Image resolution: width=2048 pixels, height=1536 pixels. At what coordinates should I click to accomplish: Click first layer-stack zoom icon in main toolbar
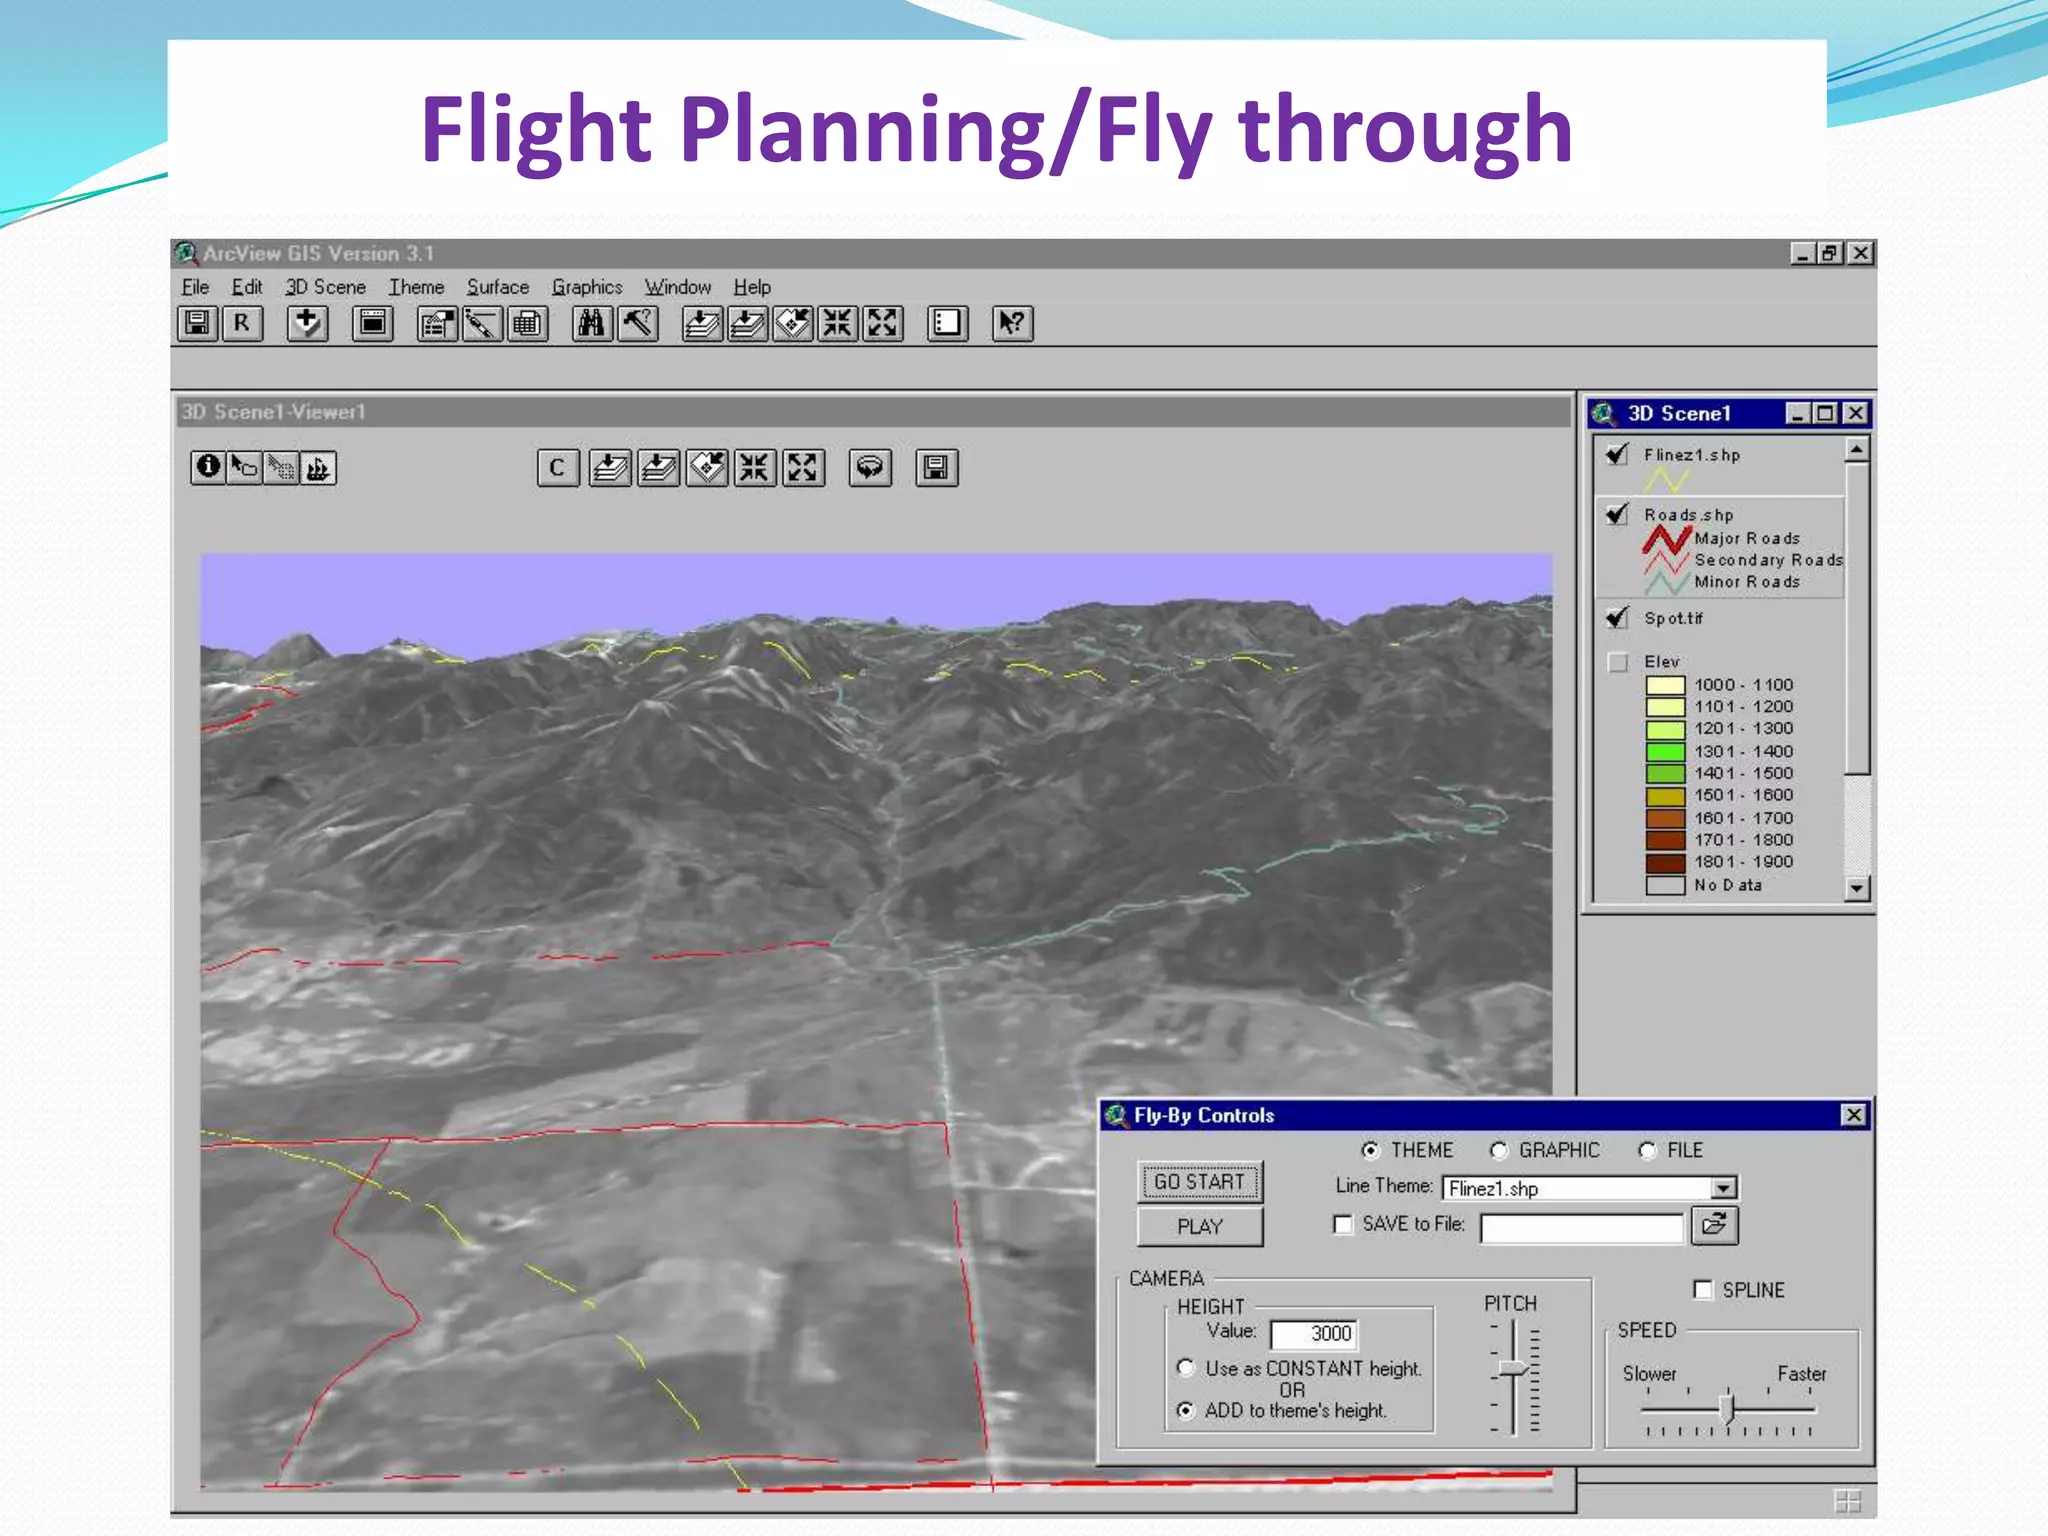[x=702, y=323]
